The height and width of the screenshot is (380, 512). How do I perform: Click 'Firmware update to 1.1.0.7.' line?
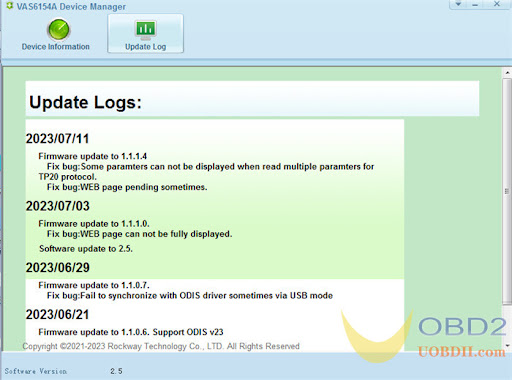click(94, 285)
